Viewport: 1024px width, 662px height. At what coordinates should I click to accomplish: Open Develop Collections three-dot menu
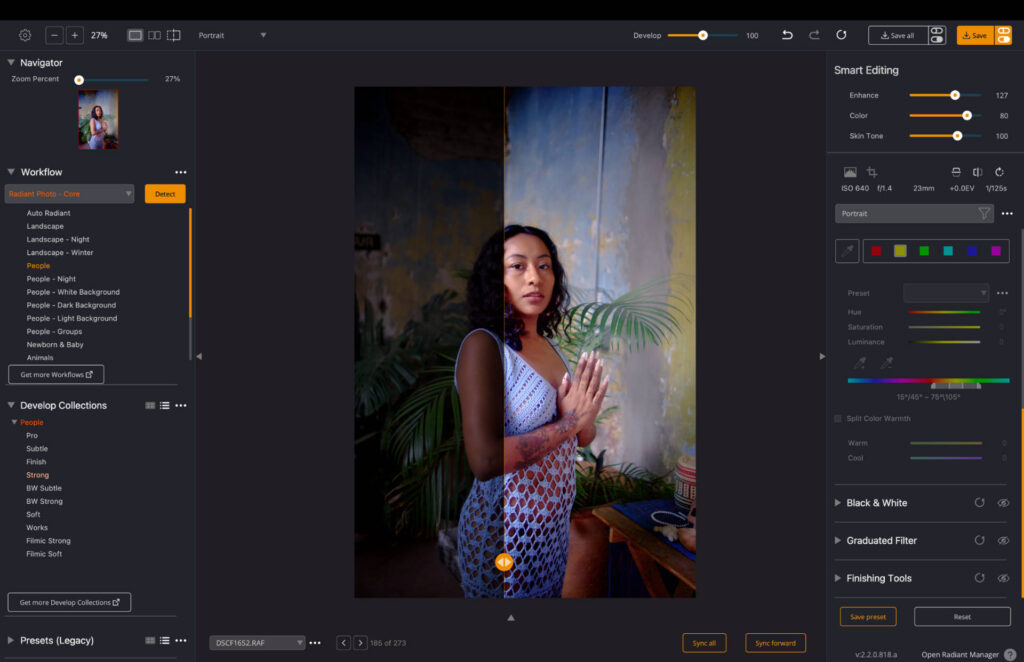click(x=181, y=405)
